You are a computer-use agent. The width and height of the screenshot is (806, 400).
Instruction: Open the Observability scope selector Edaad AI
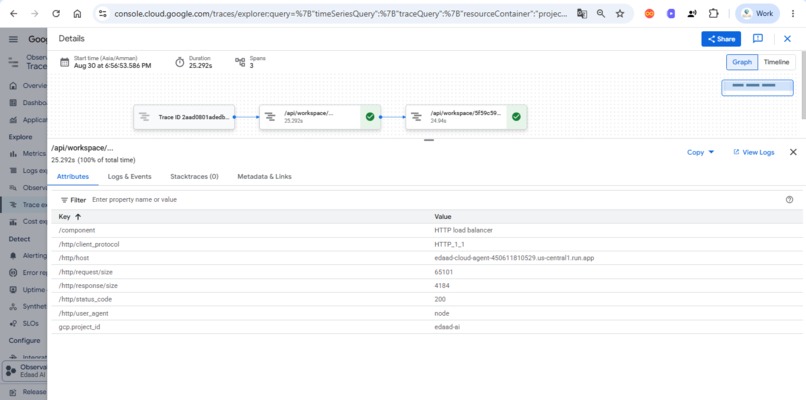point(25,371)
